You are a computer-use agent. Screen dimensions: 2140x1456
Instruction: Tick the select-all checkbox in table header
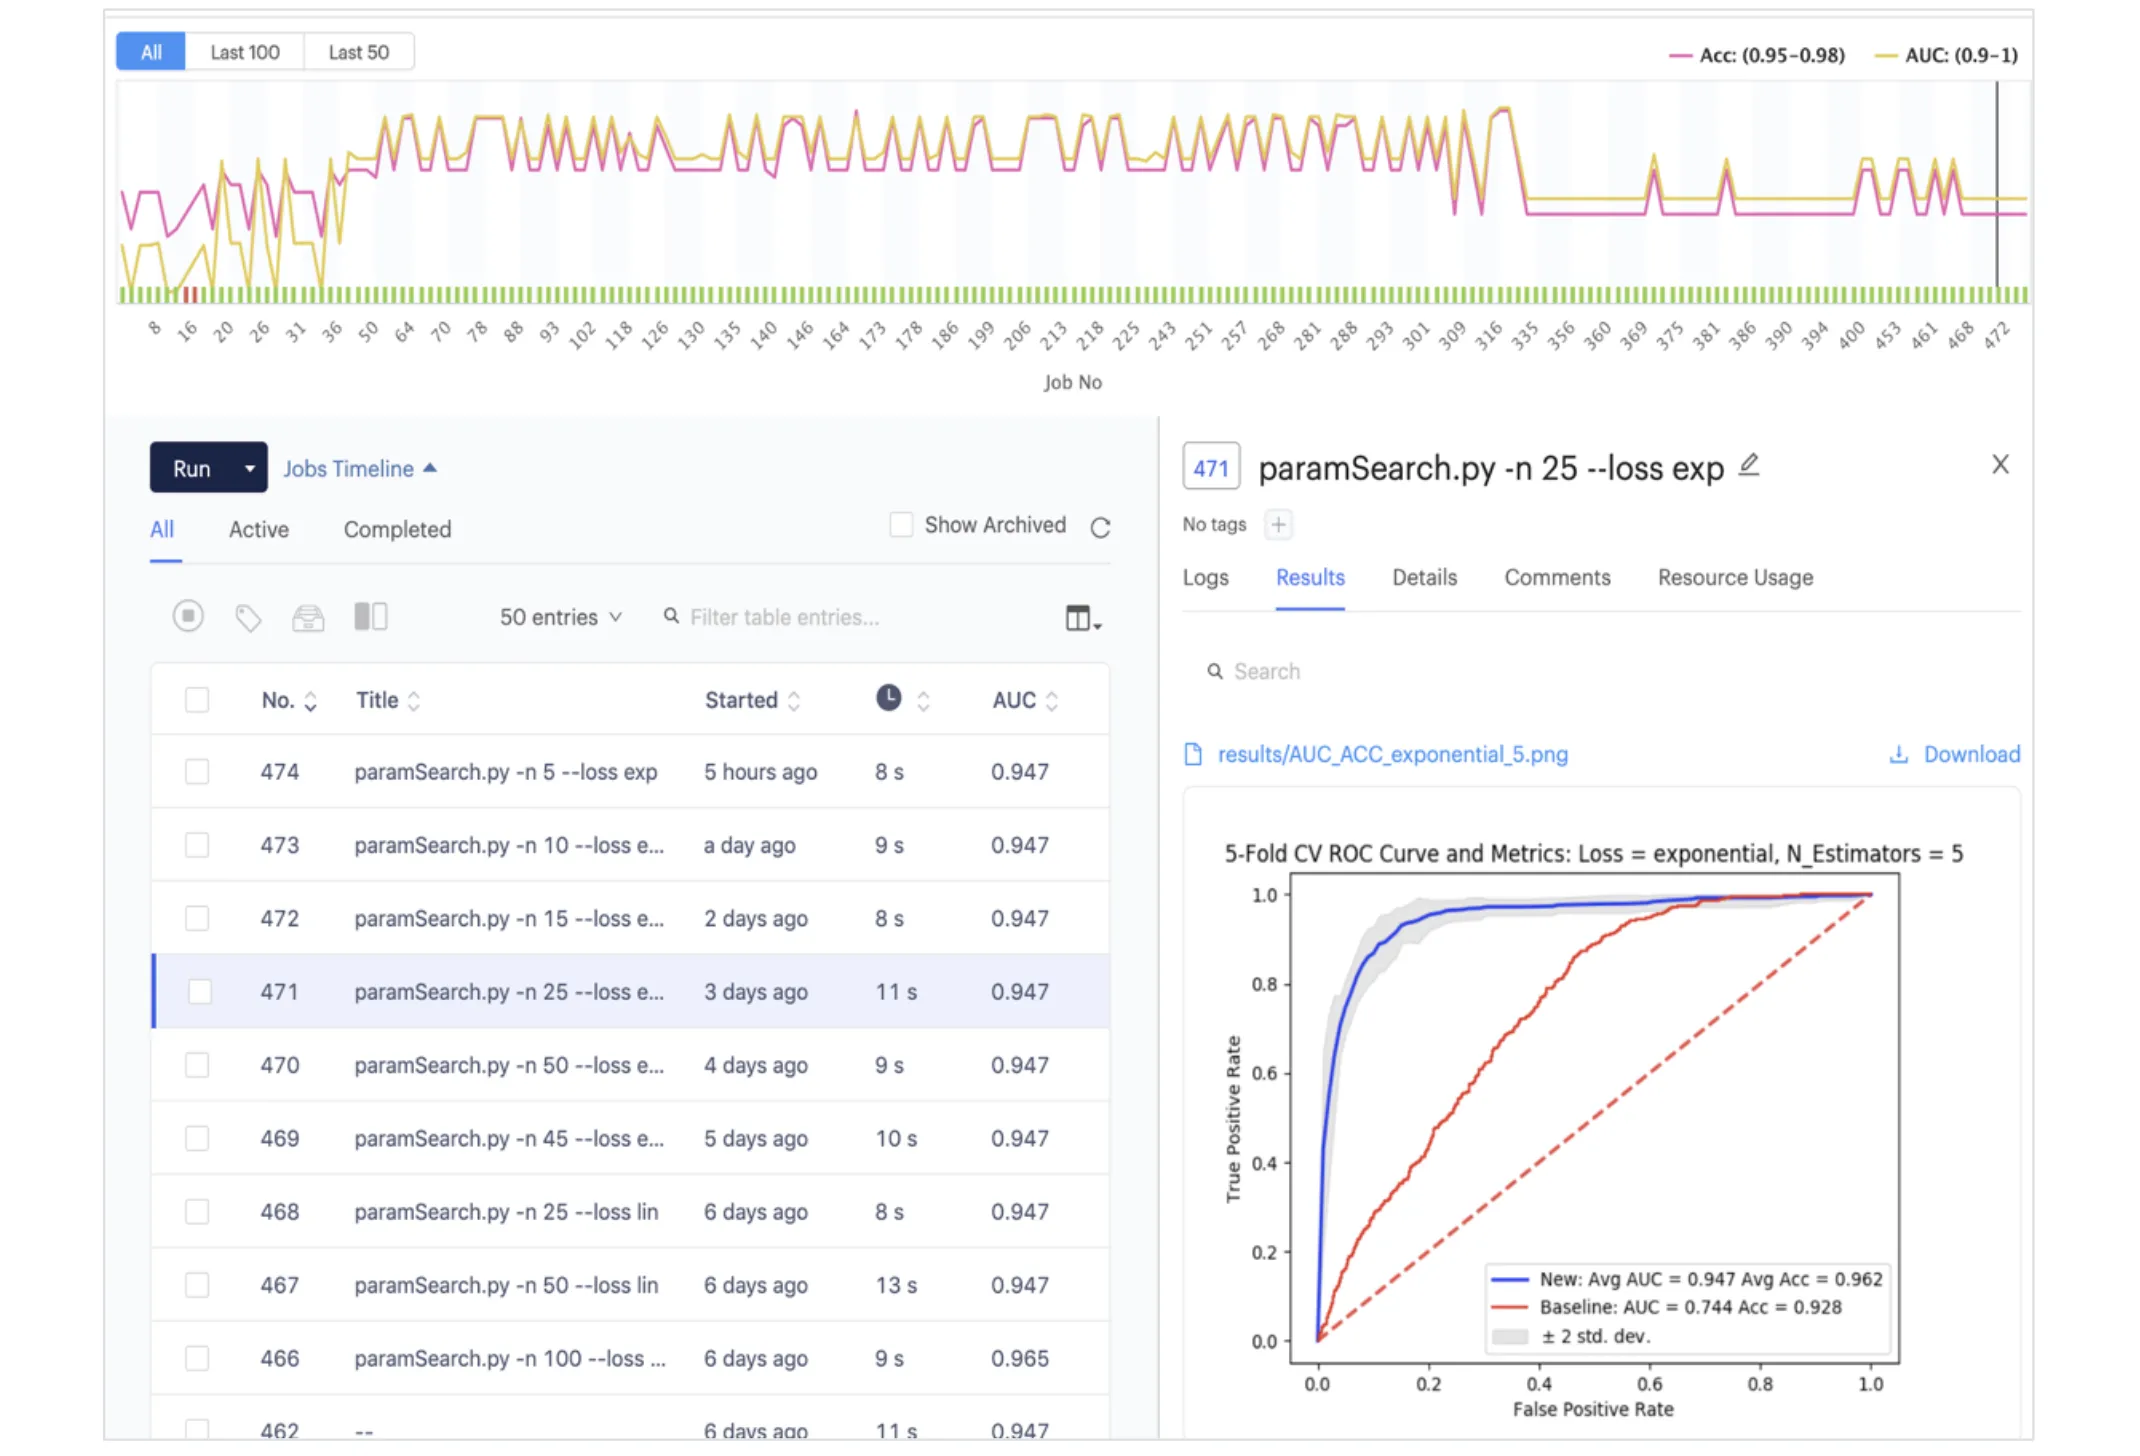[x=197, y=699]
